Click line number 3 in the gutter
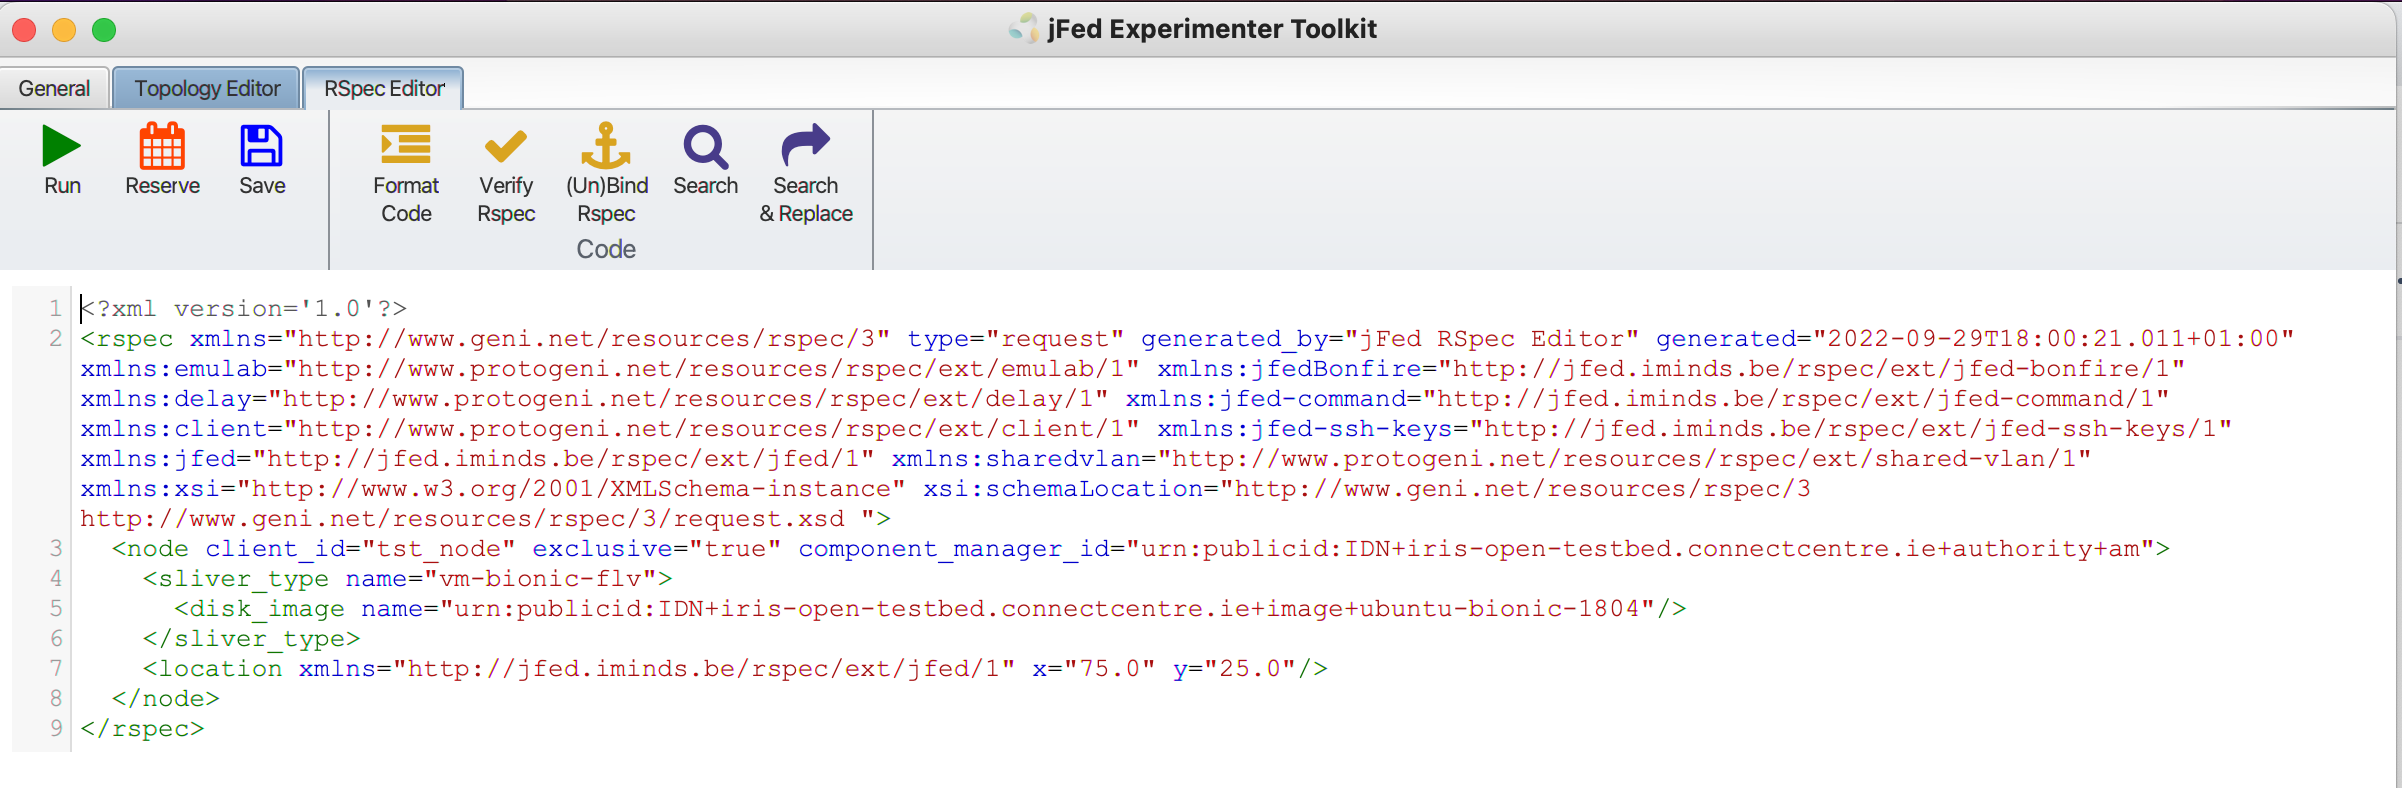 [55, 548]
